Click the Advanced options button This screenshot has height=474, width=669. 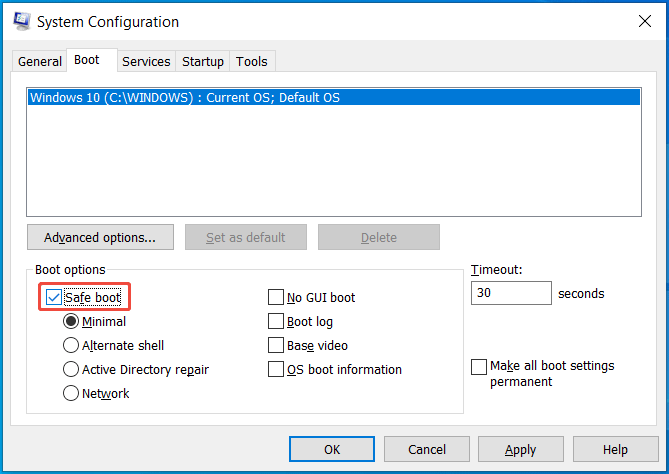click(100, 237)
